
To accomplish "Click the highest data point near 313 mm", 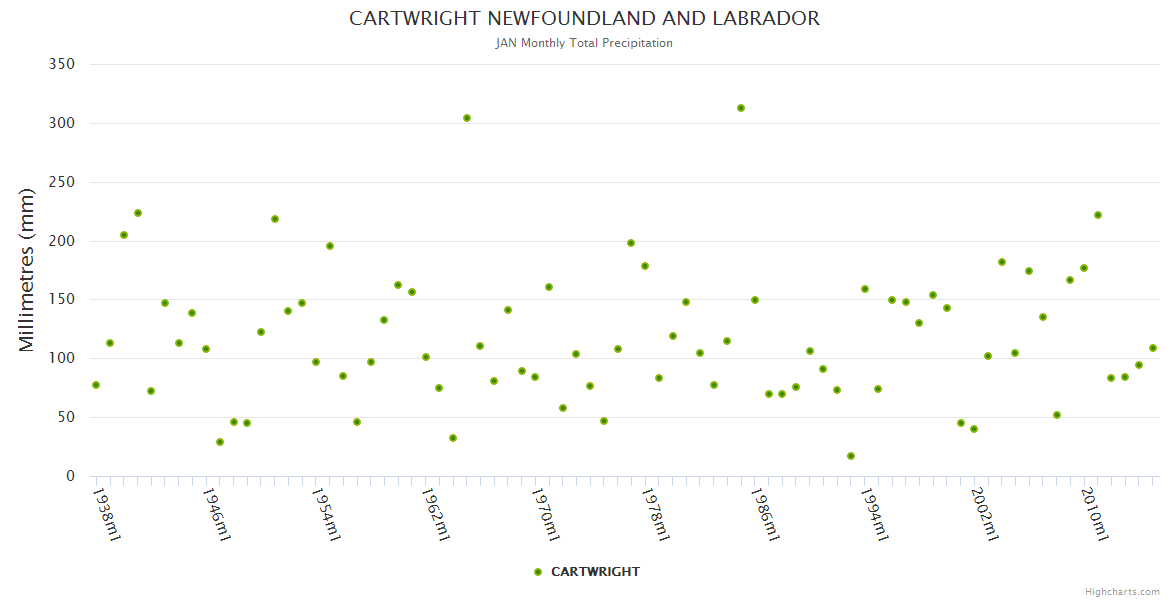I will tap(741, 108).
